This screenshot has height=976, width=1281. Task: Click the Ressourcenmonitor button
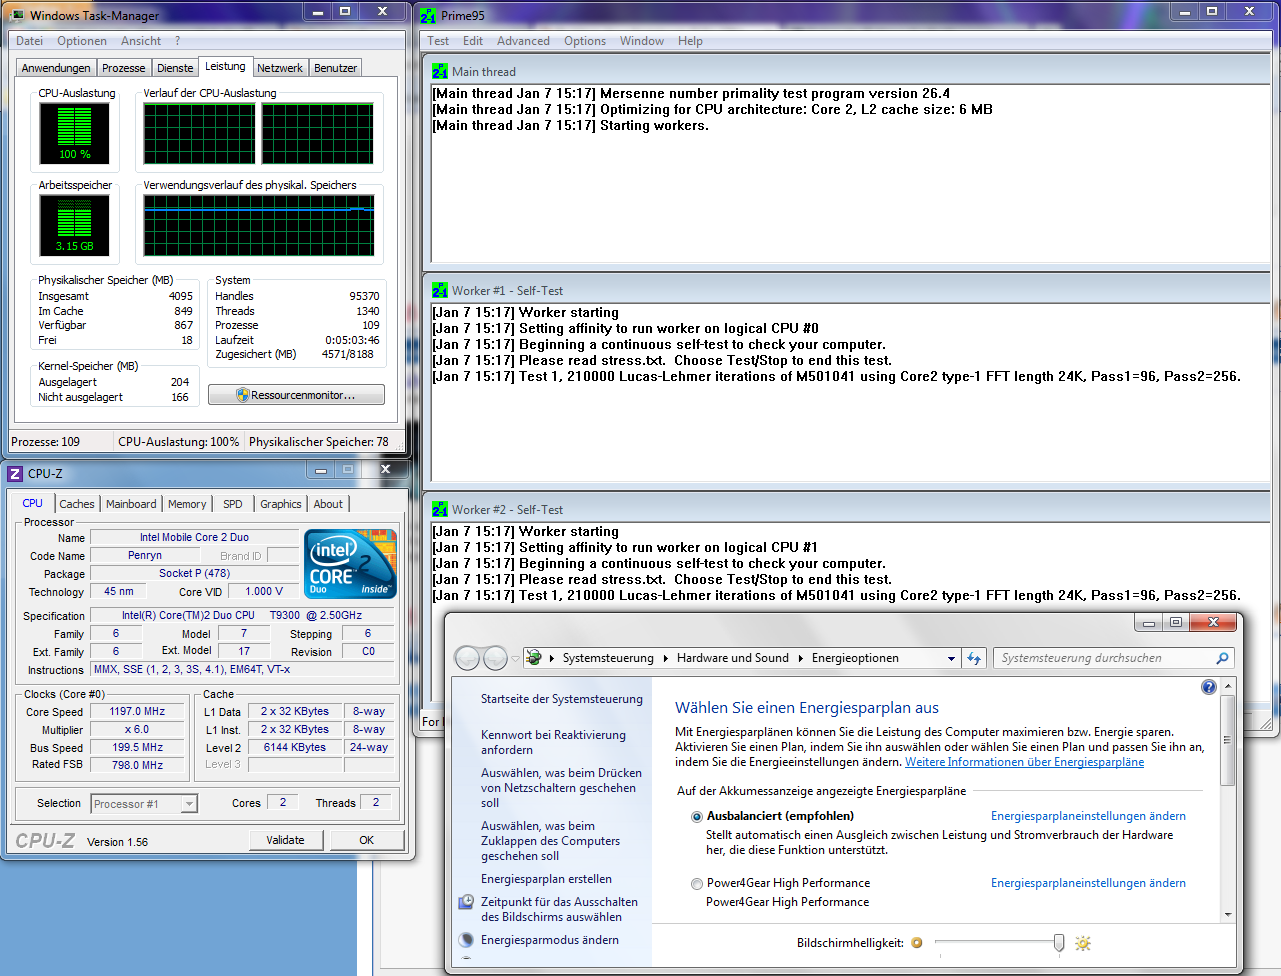point(296,395)
